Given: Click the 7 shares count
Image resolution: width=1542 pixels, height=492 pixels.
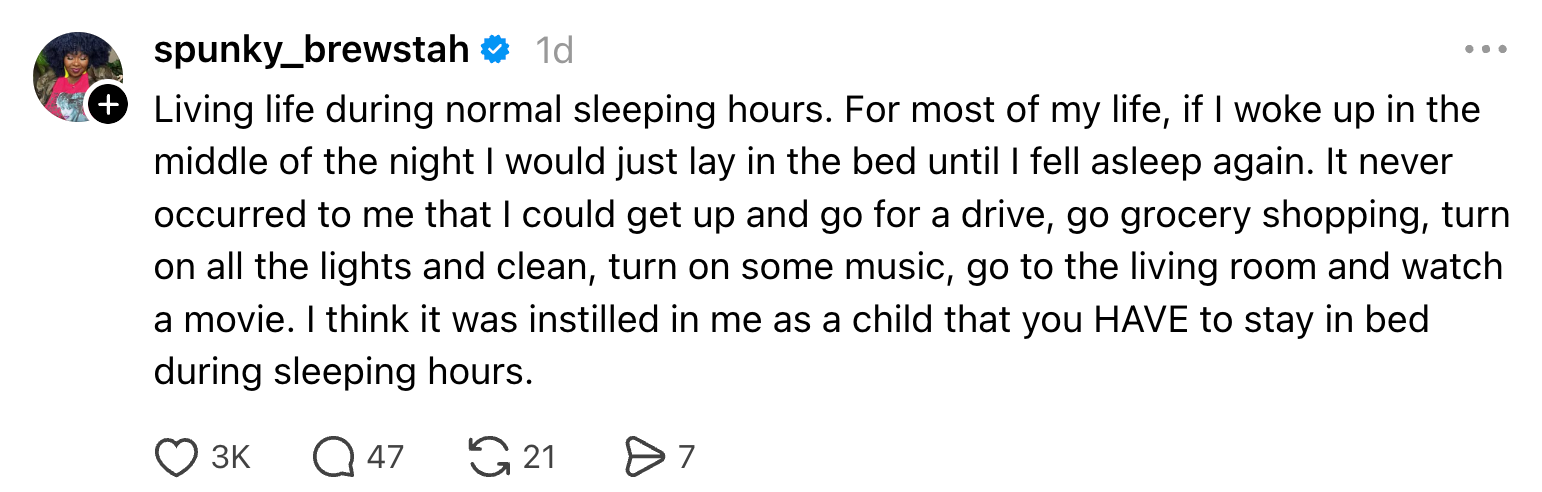Looking at the screenshot, I should point(686,457).
